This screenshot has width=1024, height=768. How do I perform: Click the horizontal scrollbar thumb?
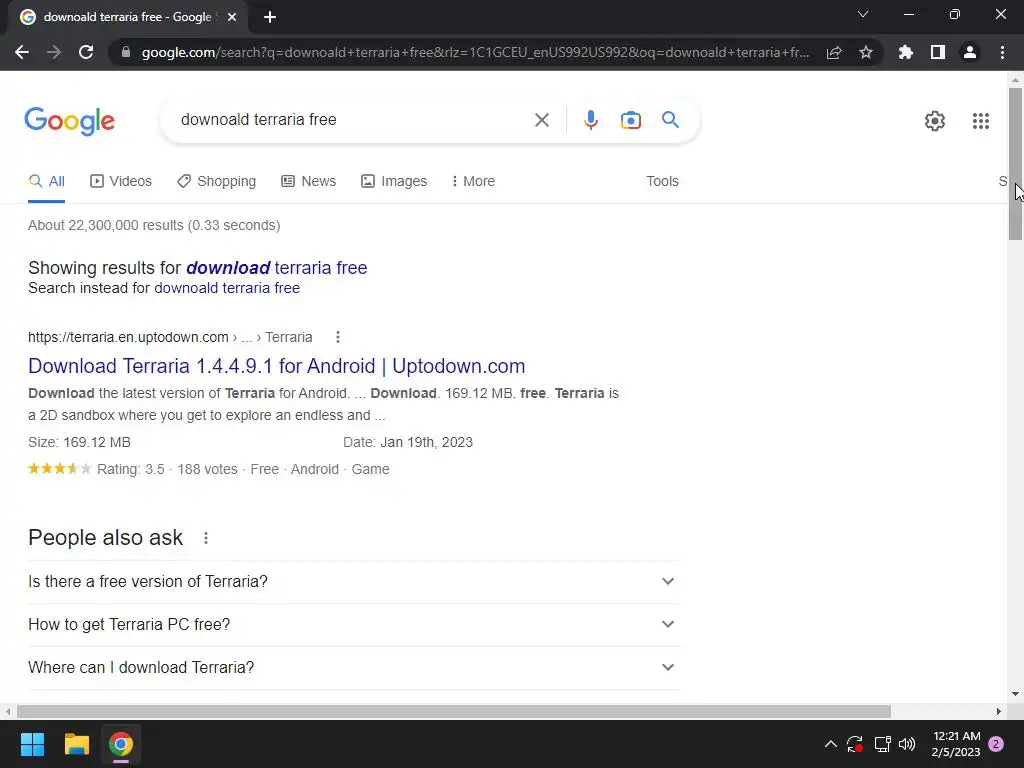click(x=454, y=711)
